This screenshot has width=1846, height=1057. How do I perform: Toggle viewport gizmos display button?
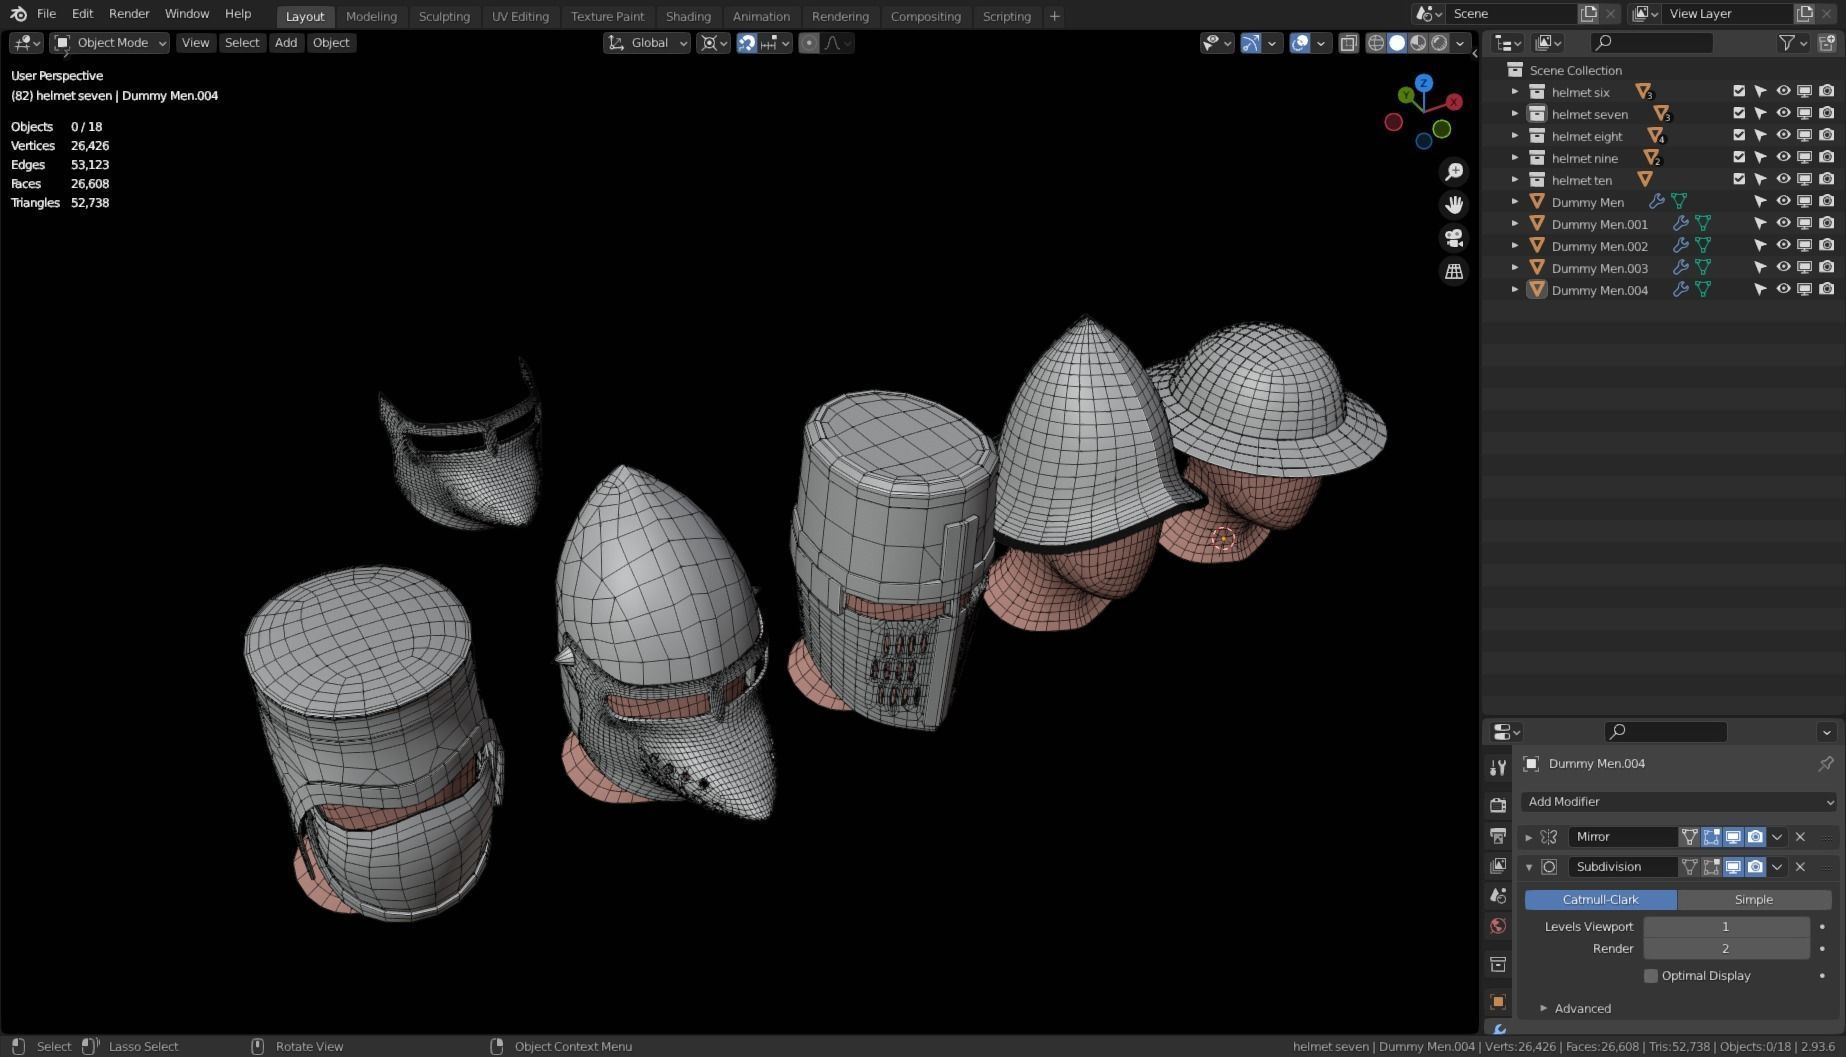click(1251, 43)
